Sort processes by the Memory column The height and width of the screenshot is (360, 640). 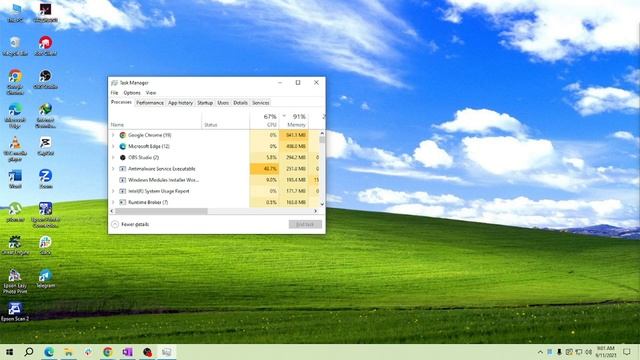293,120
